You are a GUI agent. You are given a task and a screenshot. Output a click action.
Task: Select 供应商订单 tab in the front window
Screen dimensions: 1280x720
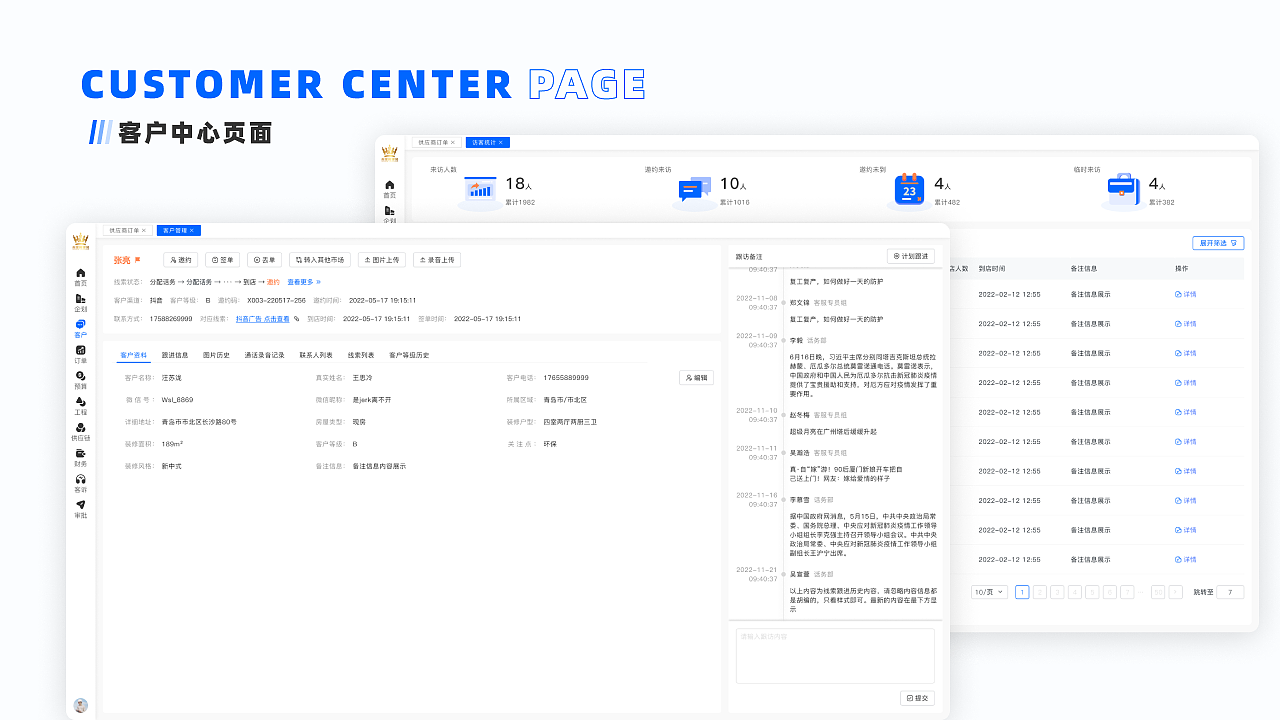click(127, 230)
